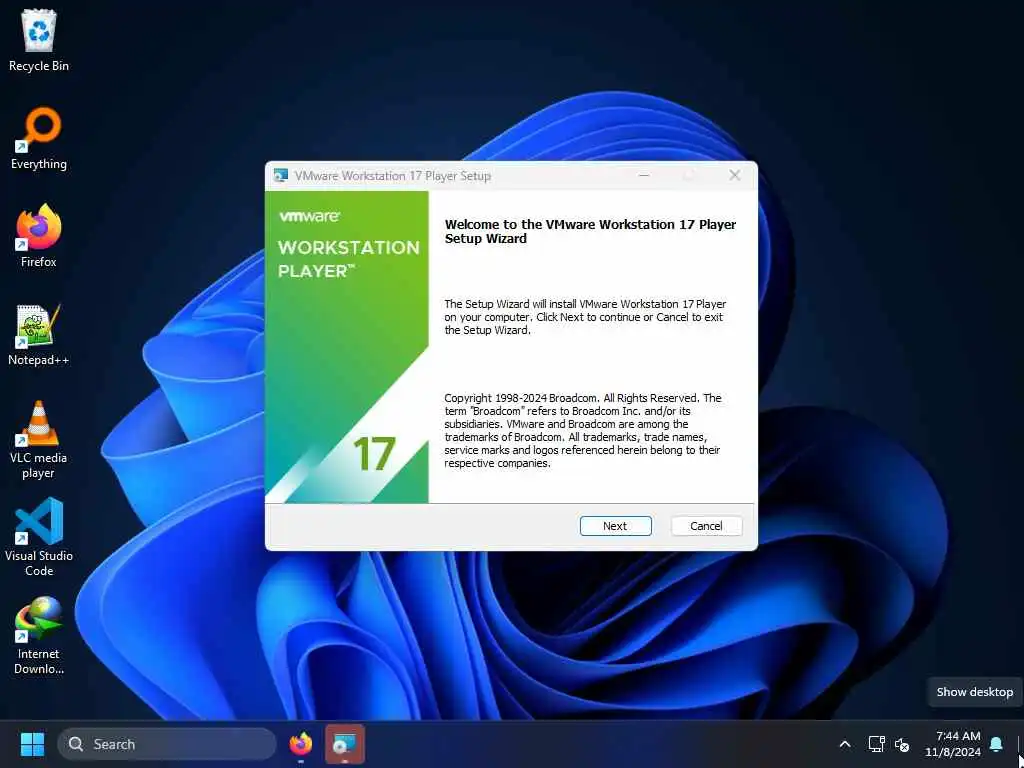Click the VMware setup title bar icon
Viewport: 1024px width, 768px height.
point(281,176)
